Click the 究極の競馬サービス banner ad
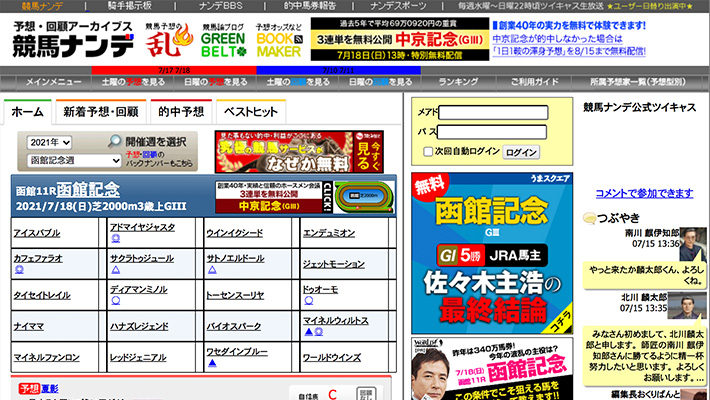710x400 pixels. point(299,152)
